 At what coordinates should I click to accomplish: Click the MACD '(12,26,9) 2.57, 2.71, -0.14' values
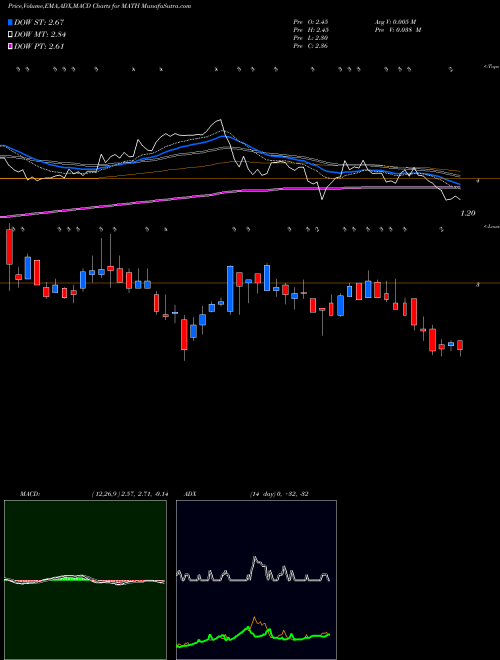[x=129, y=494]
